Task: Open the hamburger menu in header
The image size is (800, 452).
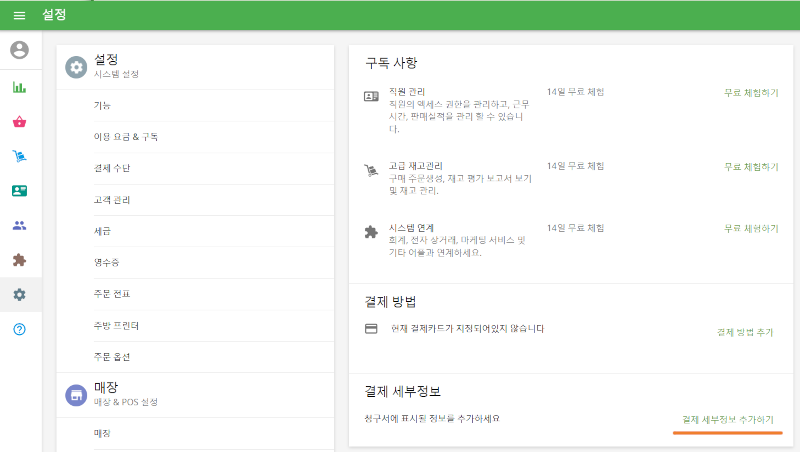Action: coord(19,16)
